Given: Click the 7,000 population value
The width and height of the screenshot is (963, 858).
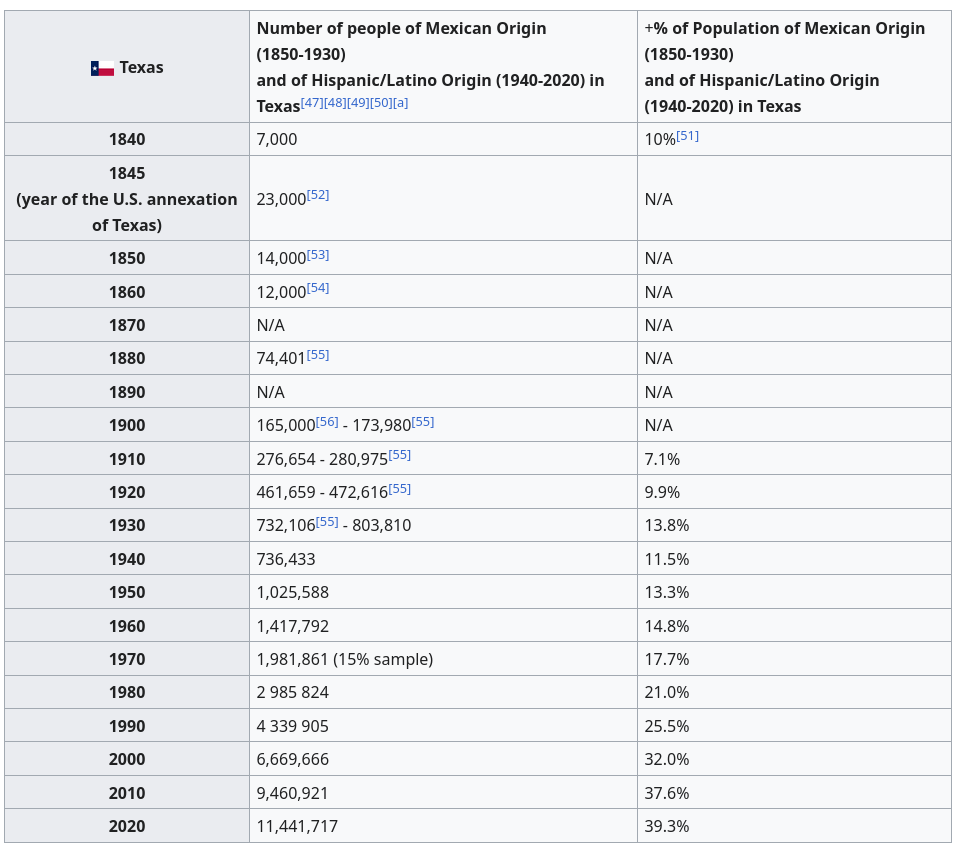Looking at the screenshot, I should click(x=277, y=139).
